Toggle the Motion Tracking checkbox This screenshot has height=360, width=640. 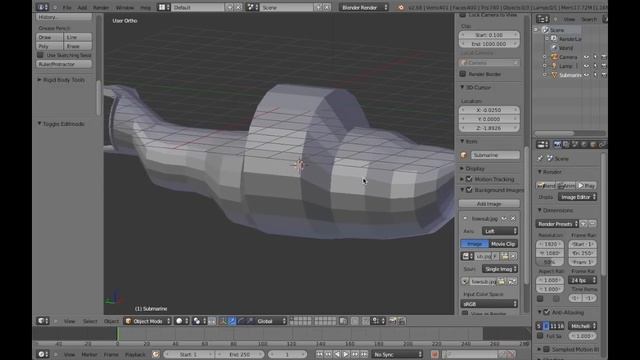469,179
